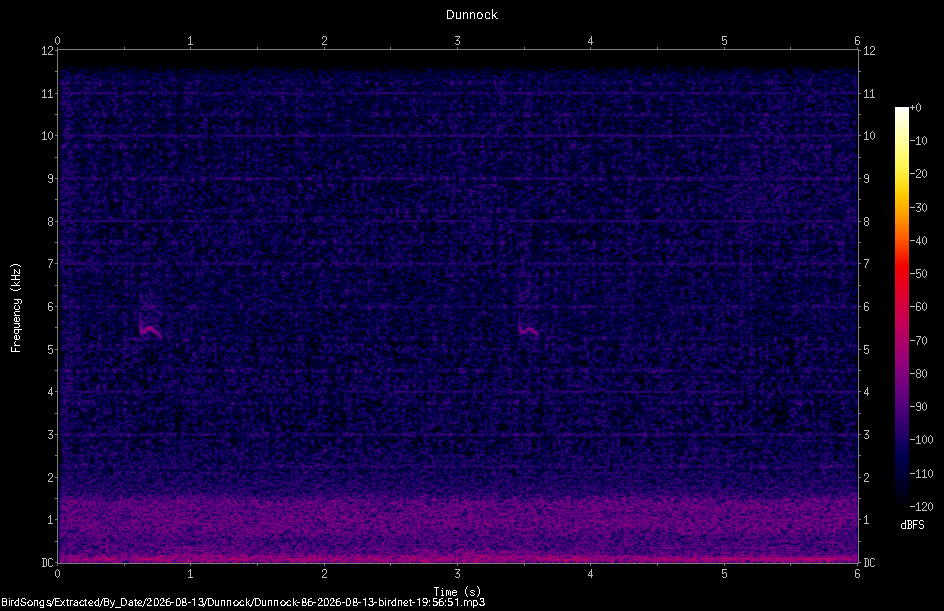This screenshot has height=611, width=944.
Task: Click the -50 label on the color scale
Action: click(x=918, y=274)
